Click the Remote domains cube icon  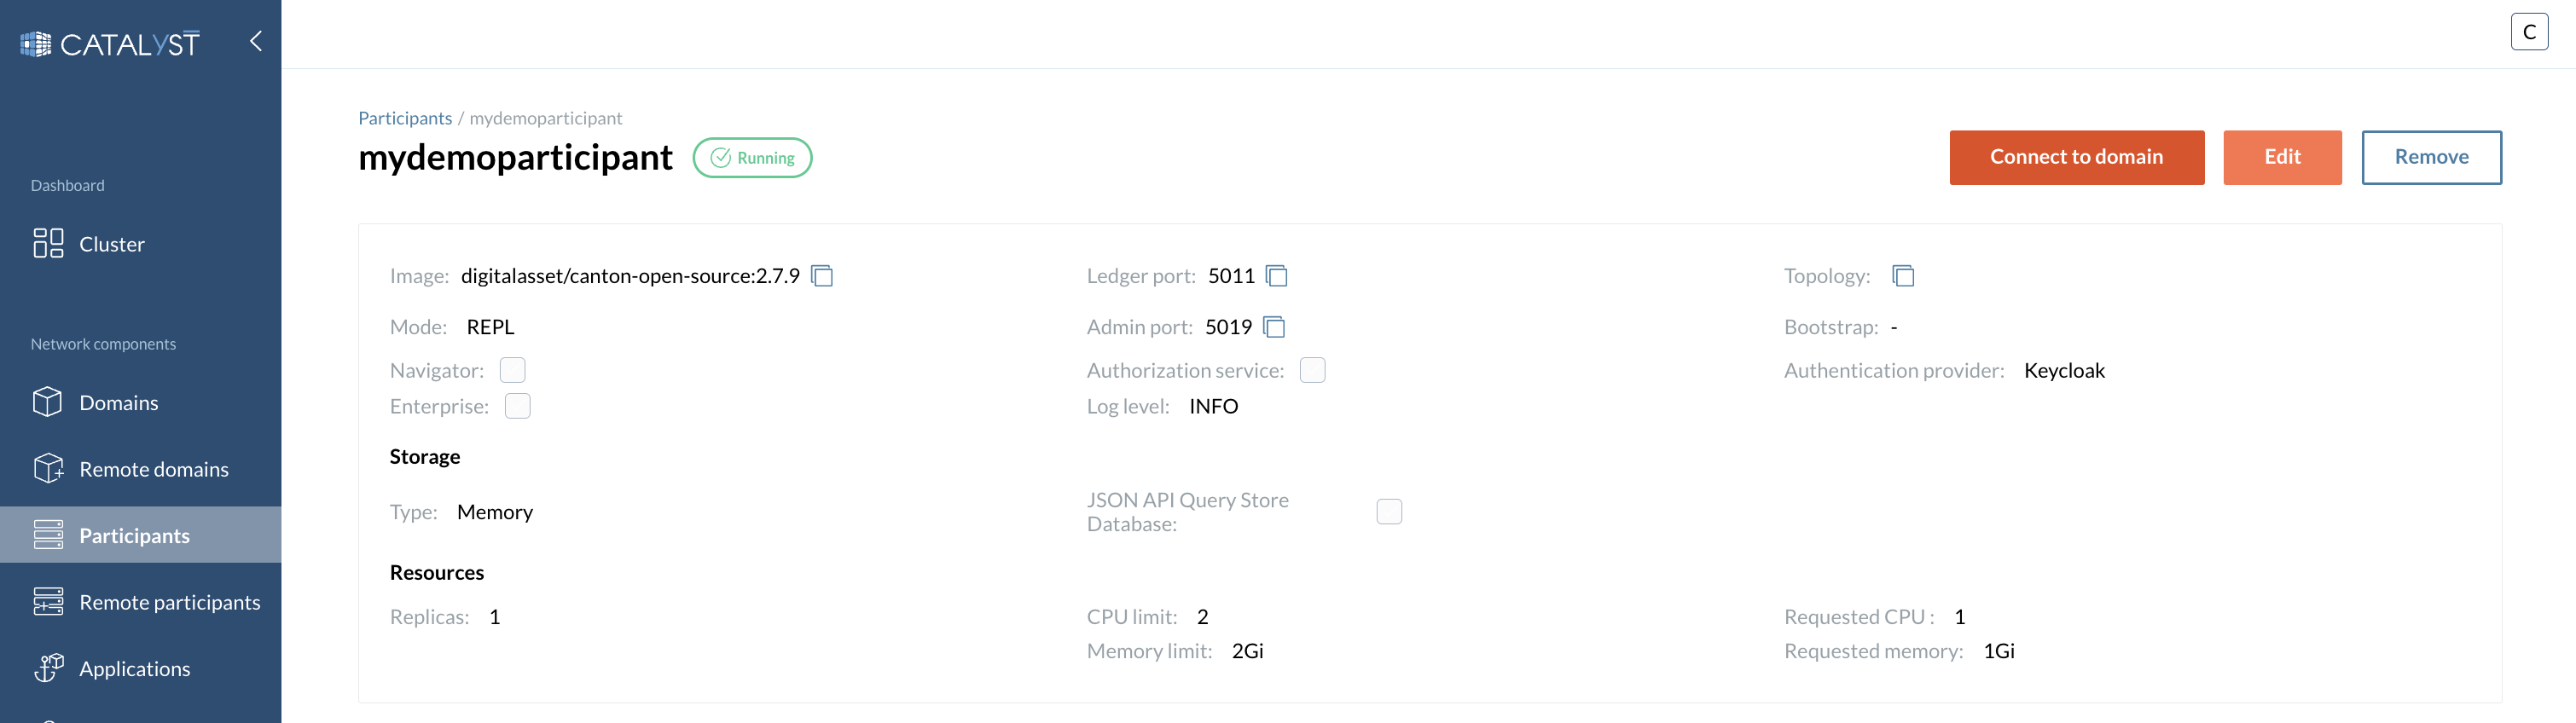[x=48, y=468]
